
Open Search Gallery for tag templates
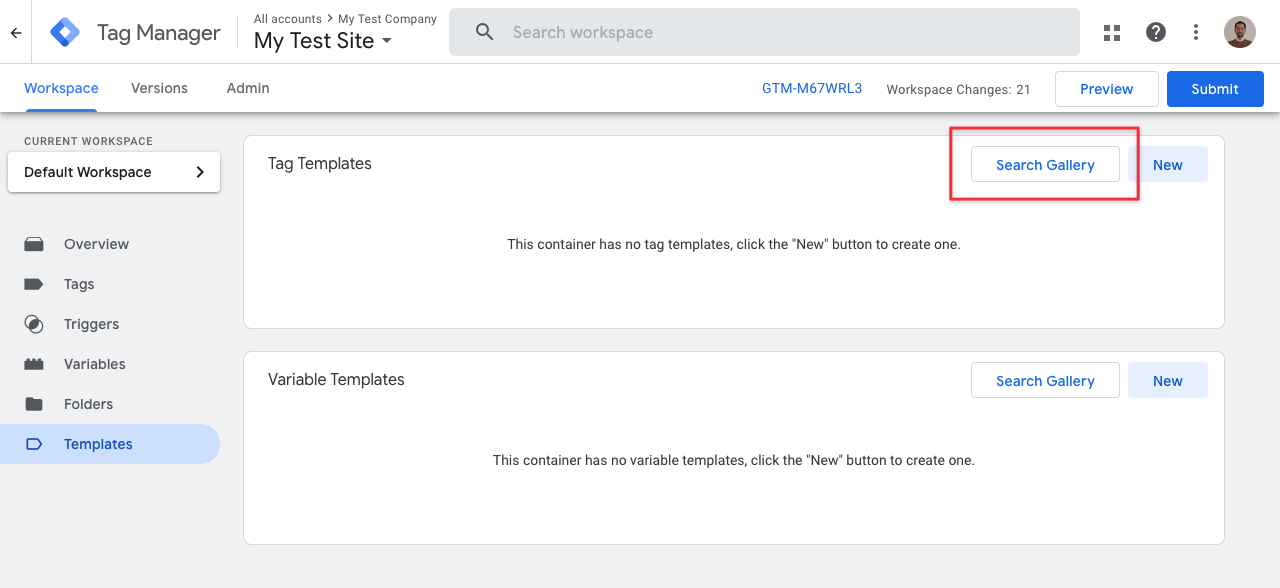[x=1044, y=164]
